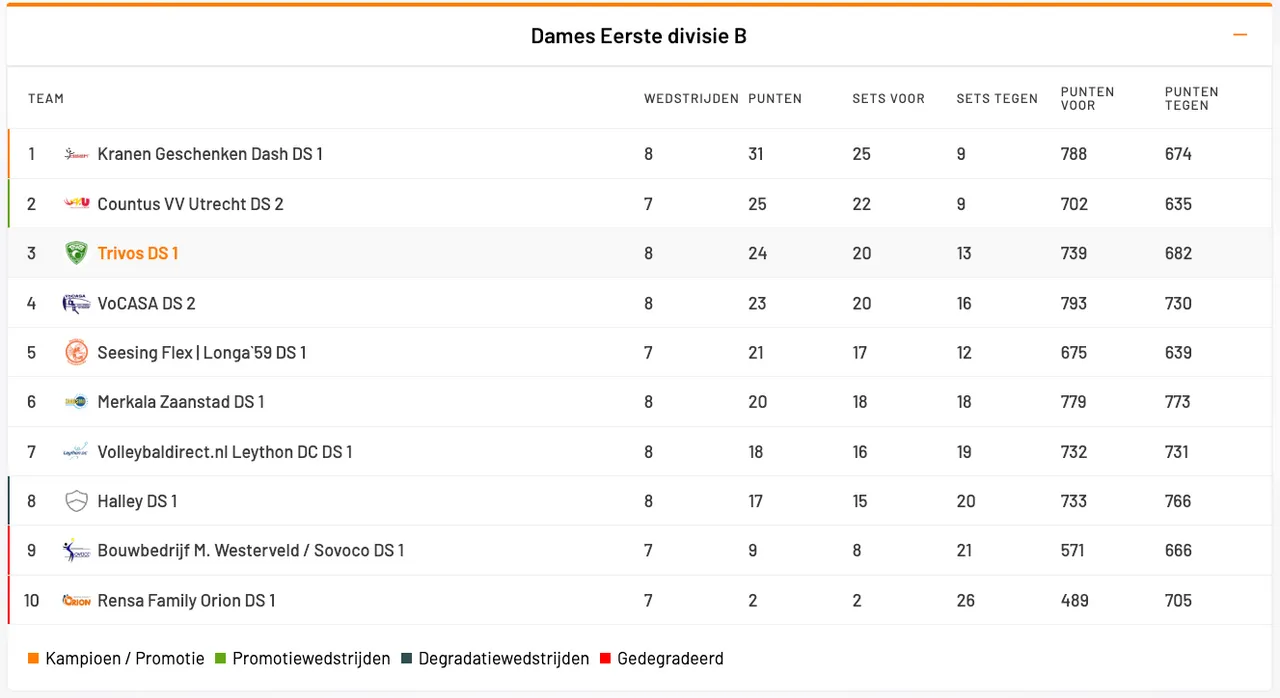1280x698 pixels.
Task: Click the green Trivos shield logo
Action: 76,253
